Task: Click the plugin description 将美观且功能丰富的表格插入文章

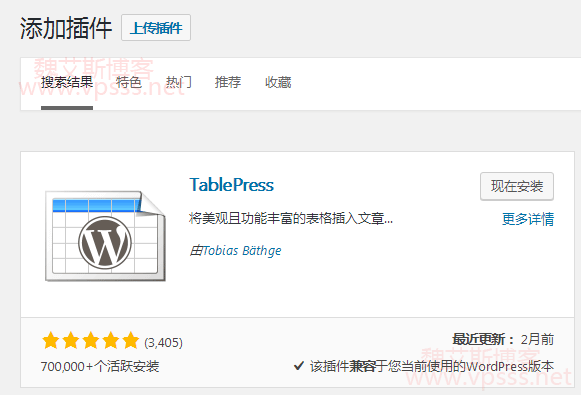Action: pyautogui.click(x=291, y=218)
